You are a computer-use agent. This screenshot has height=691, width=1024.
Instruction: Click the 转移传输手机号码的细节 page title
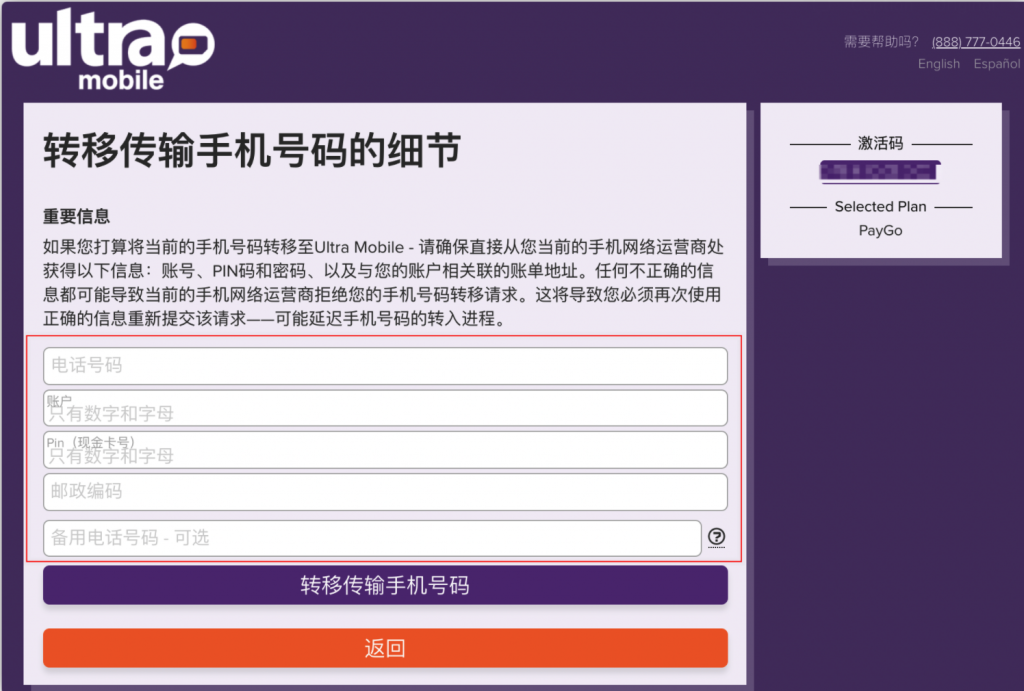pyautogui.click(x=252, y=150)
